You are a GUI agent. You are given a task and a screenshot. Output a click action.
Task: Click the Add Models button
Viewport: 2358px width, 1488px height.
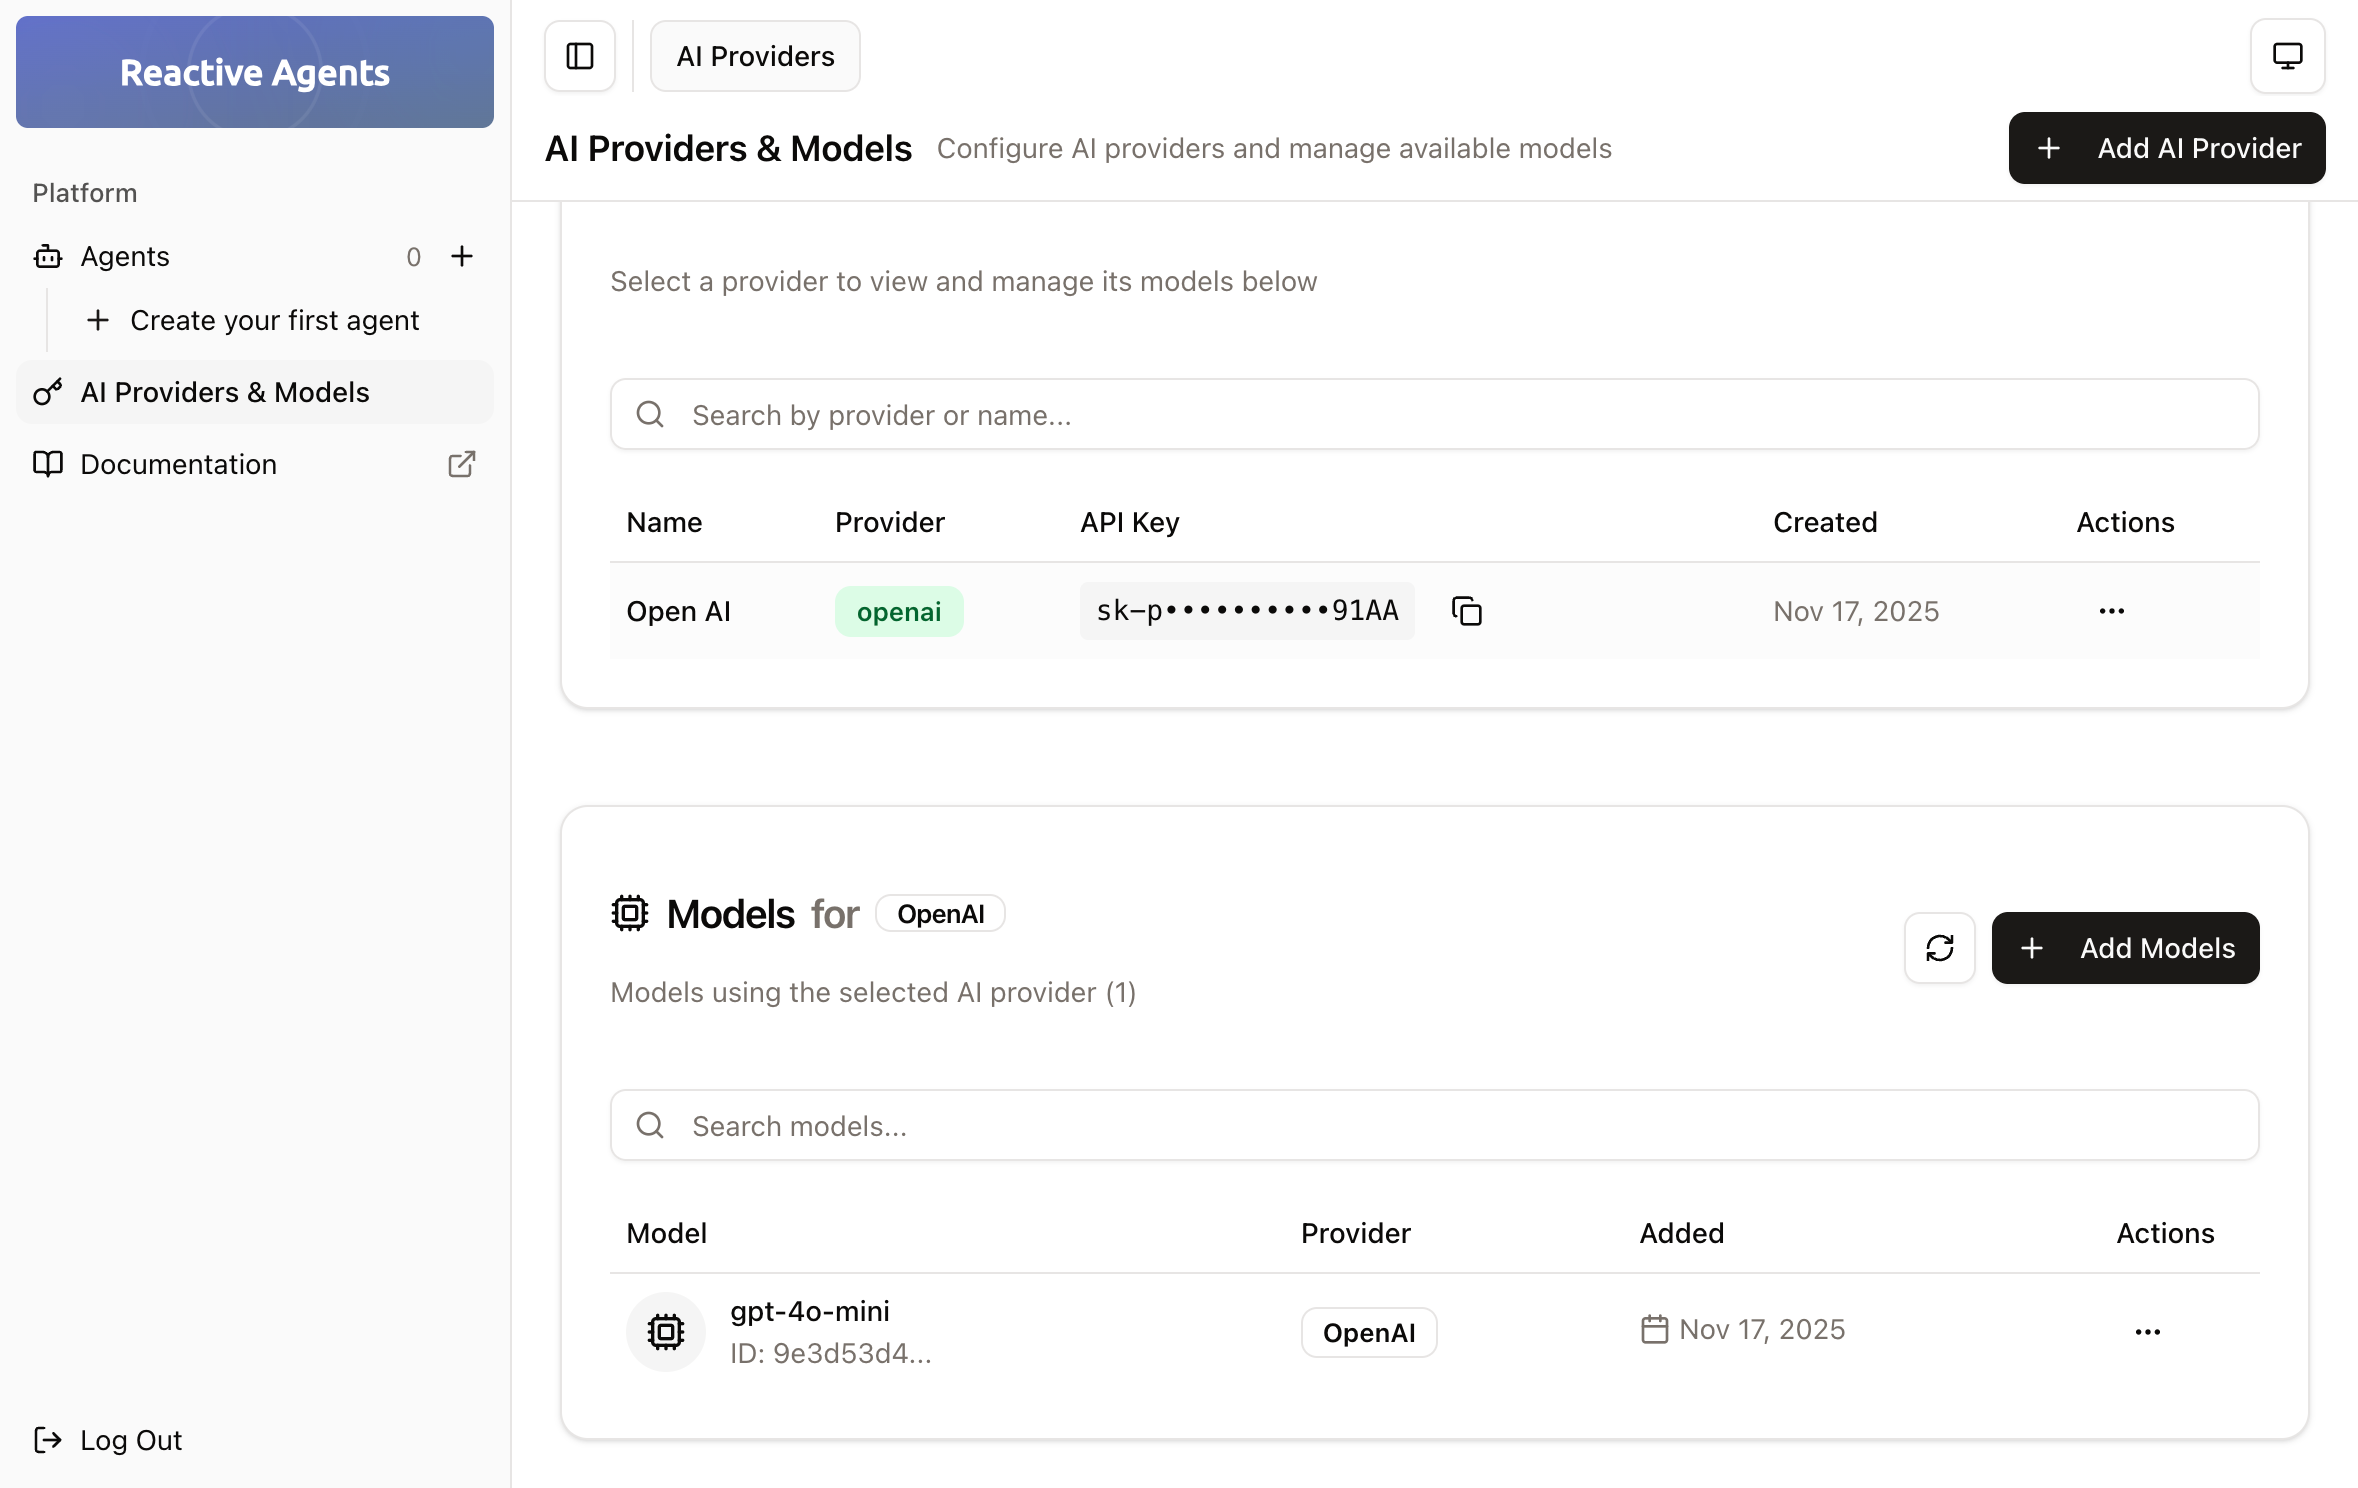click(2125, 947)
